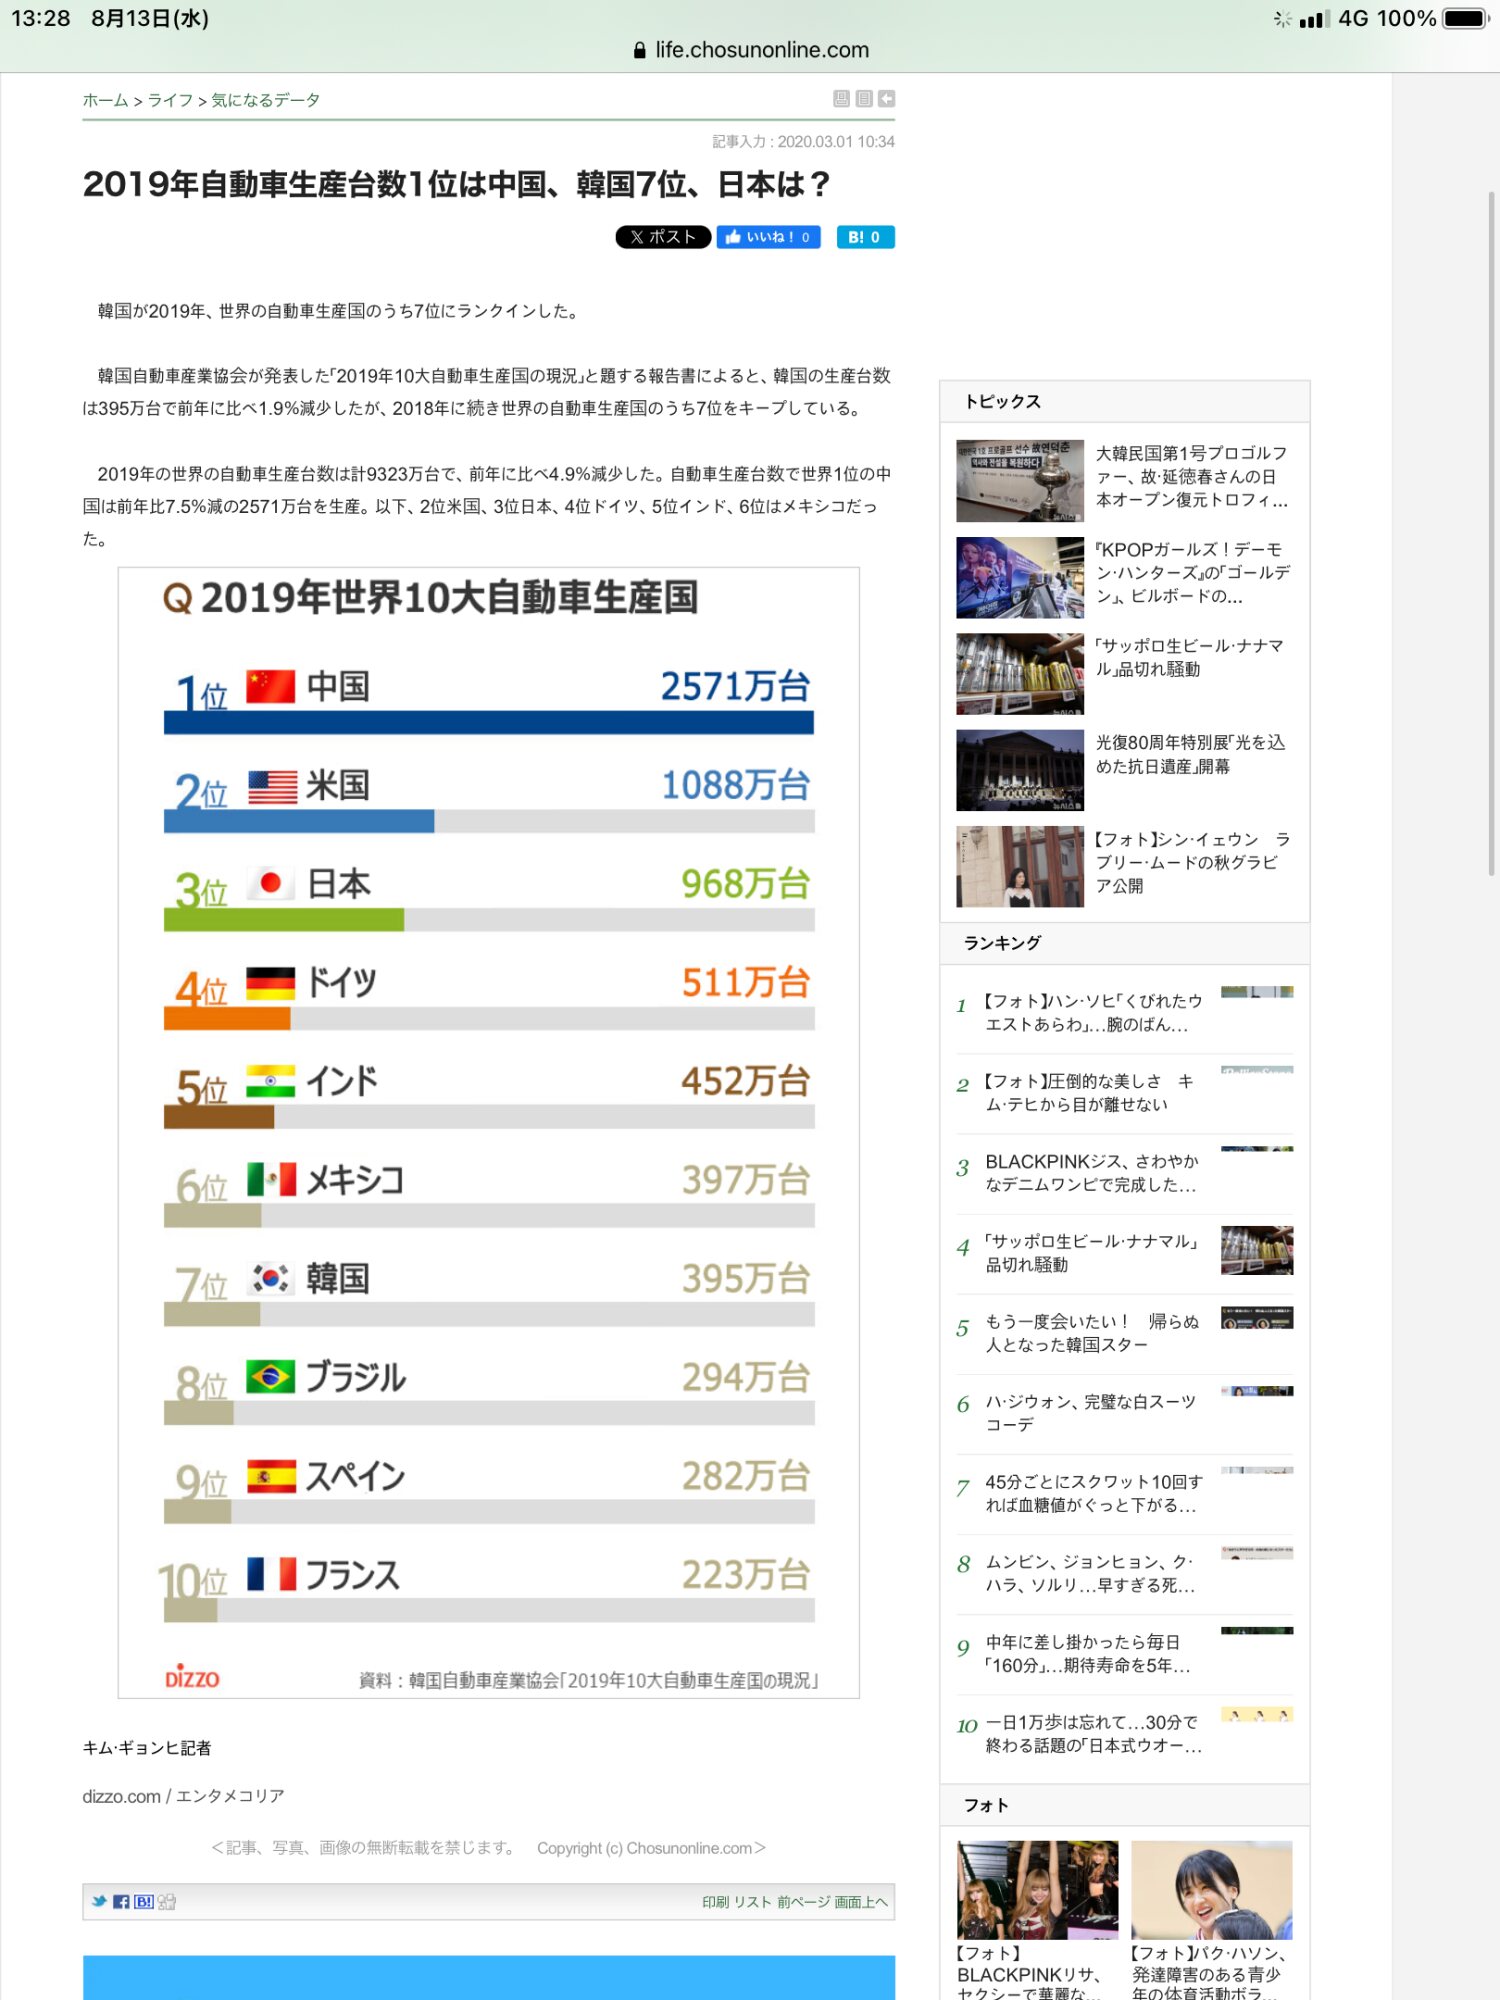This screenshot has width=1500, height=2000.
Task: Click the 2019年世界10大自動車生産国 infographic title
Action: click(x=430, y=598)
